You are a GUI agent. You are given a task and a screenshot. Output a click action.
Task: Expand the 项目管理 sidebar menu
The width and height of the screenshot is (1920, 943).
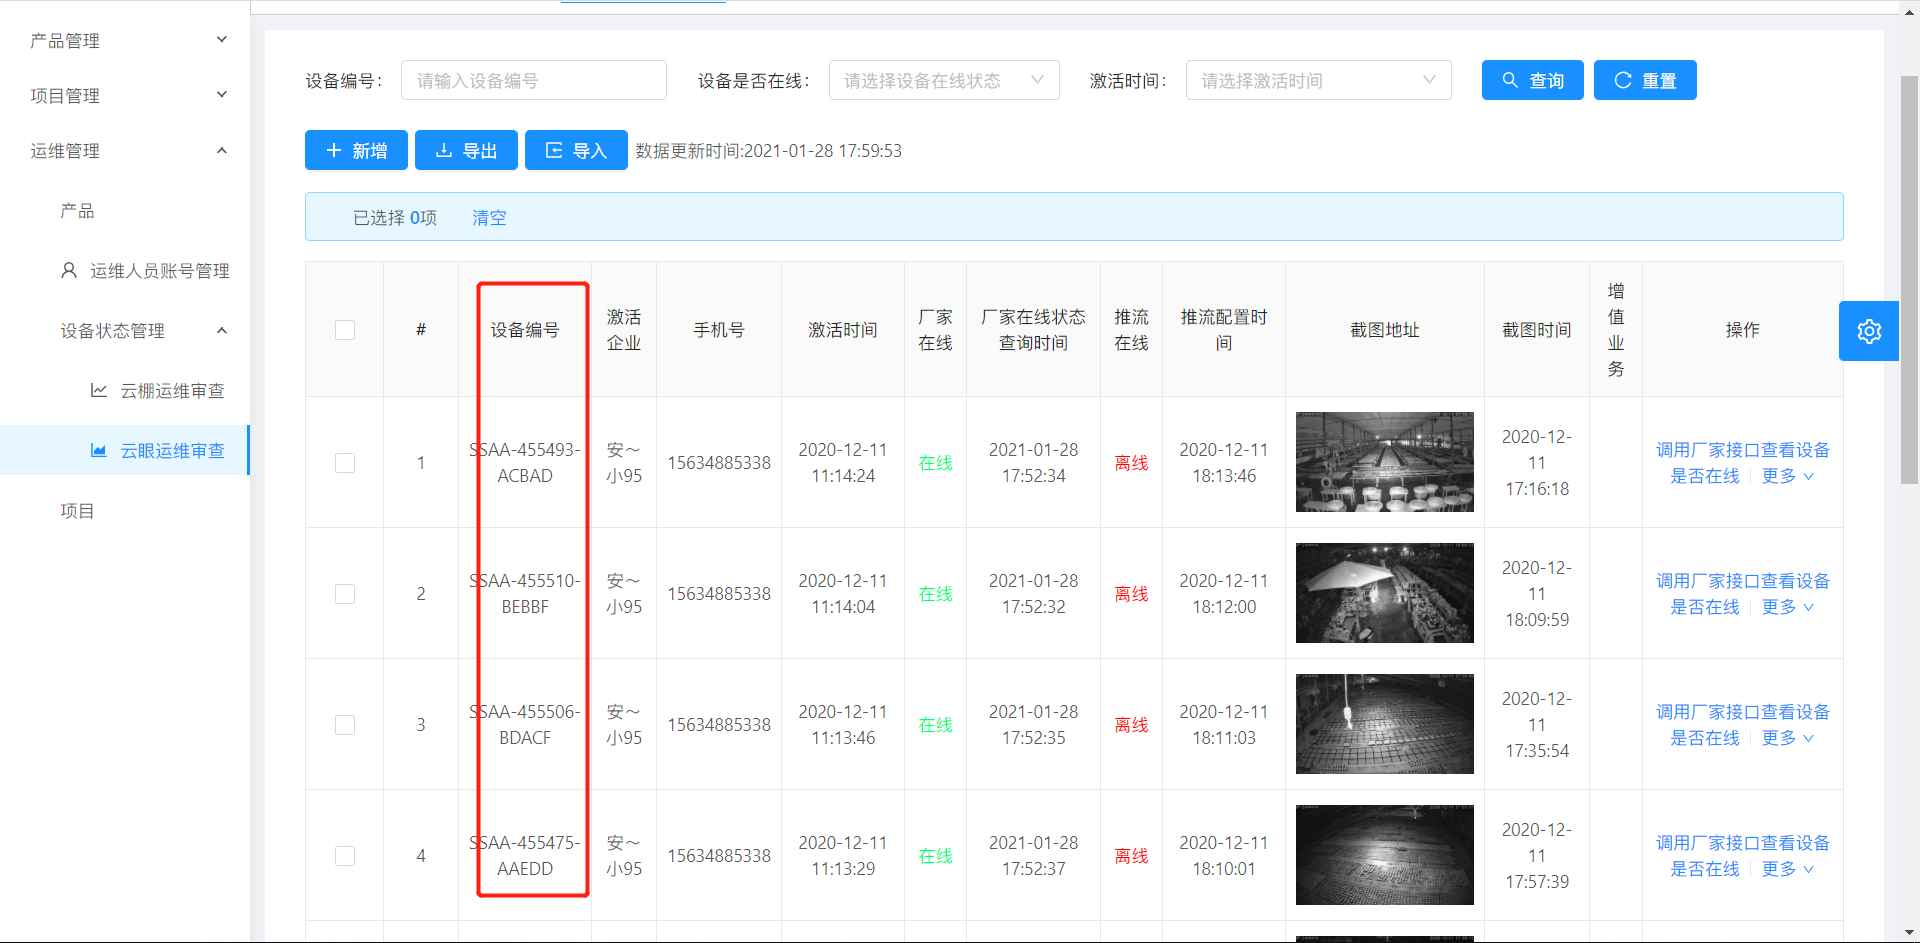click(x=125, y=95)
